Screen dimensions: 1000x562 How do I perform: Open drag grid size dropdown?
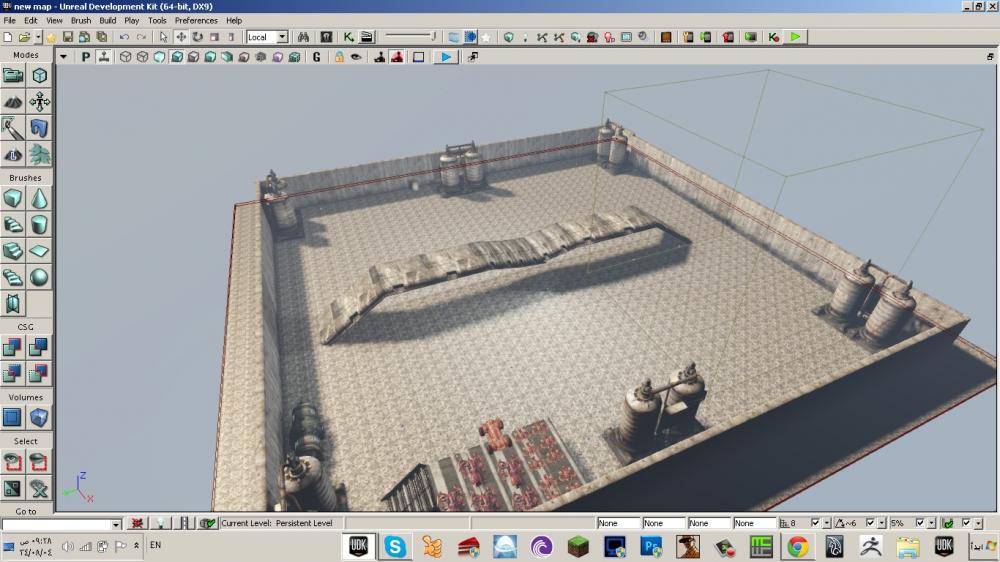[827, 523]
